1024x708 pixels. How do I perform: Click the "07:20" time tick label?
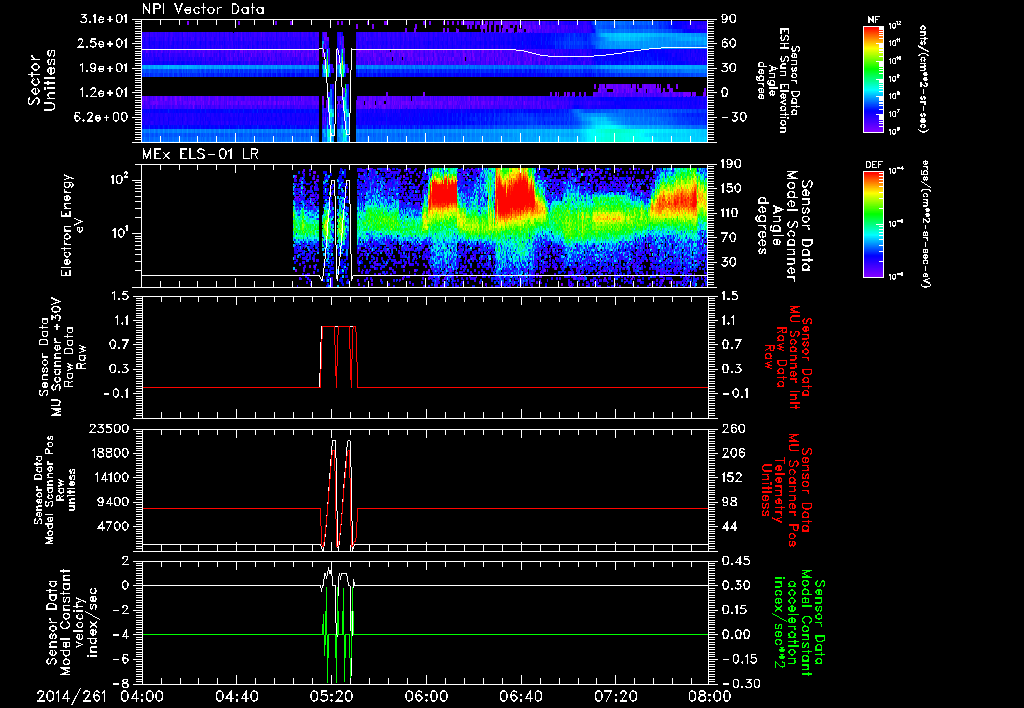pos(615,696)
